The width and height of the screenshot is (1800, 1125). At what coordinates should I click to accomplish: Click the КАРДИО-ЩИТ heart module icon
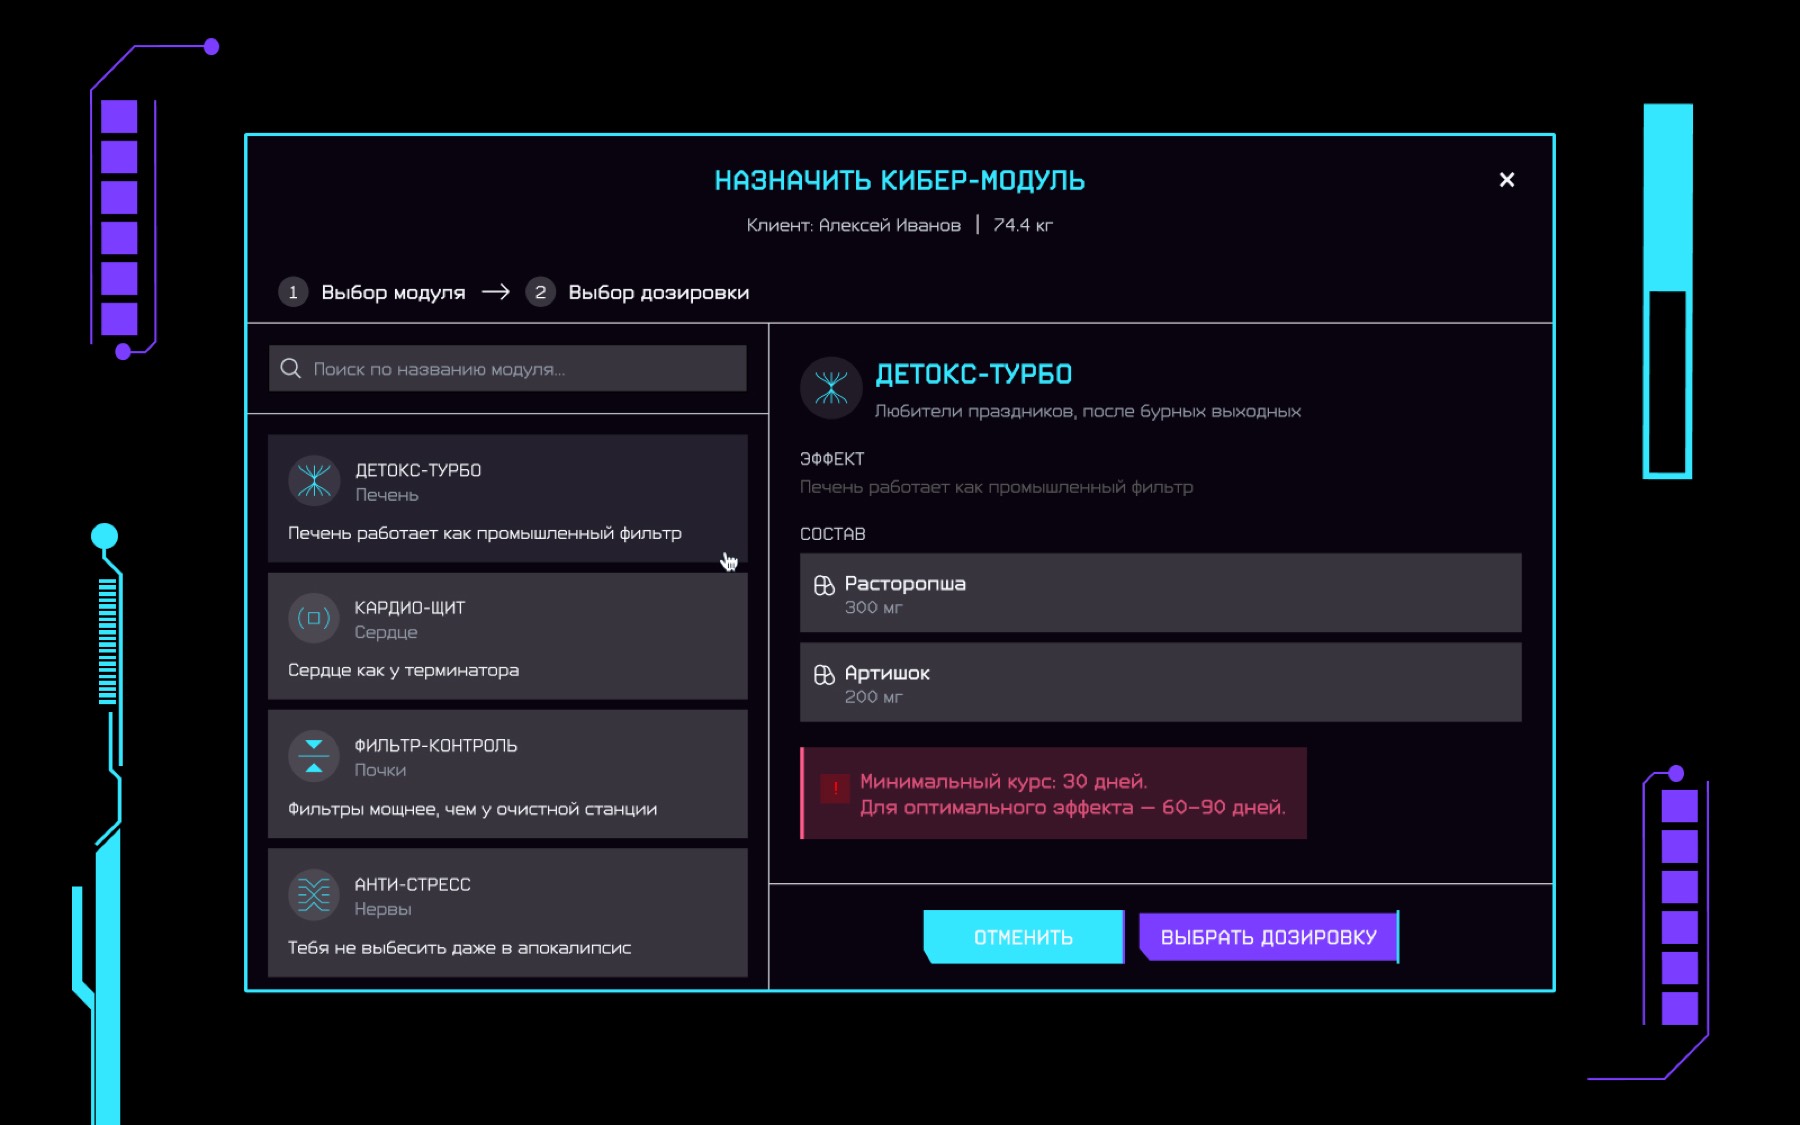(x=314, y=618)
